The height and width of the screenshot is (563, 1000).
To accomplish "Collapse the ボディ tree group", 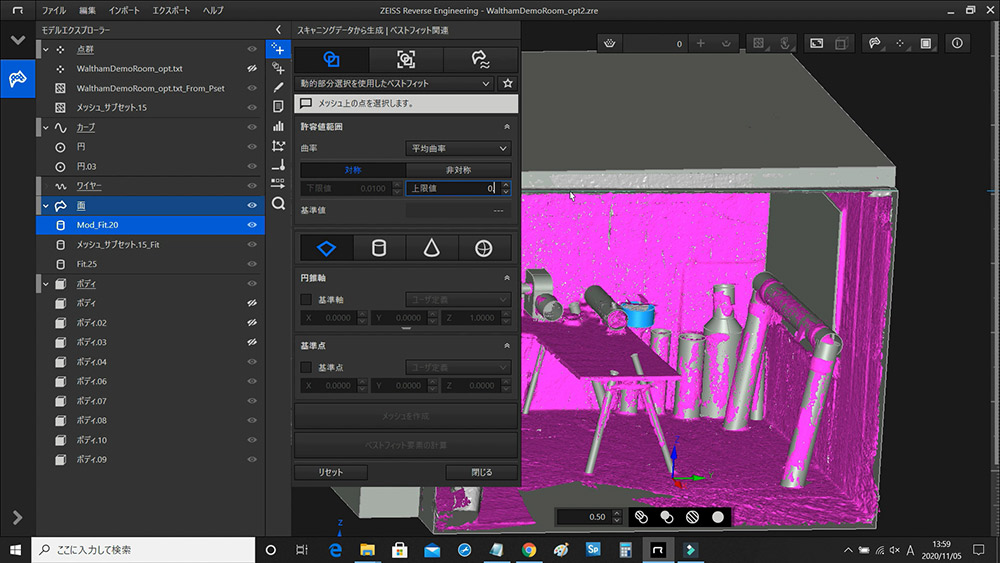I will click(x=45, y=284).
